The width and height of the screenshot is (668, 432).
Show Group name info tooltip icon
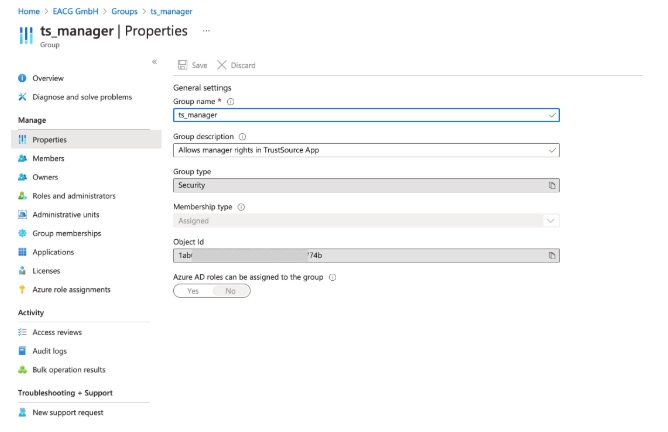point(230,101)
